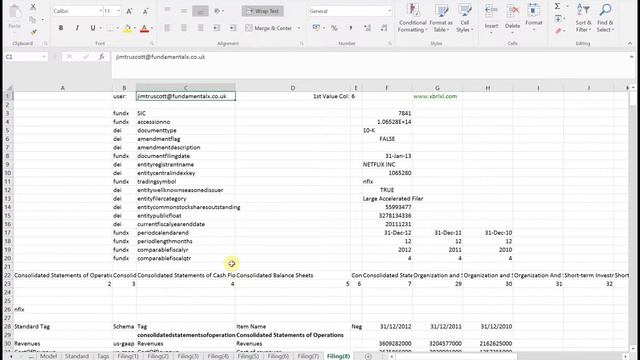Screen dimensions: 640x360
Task: Switch to the Standard sheet tab
Action: 76,356
